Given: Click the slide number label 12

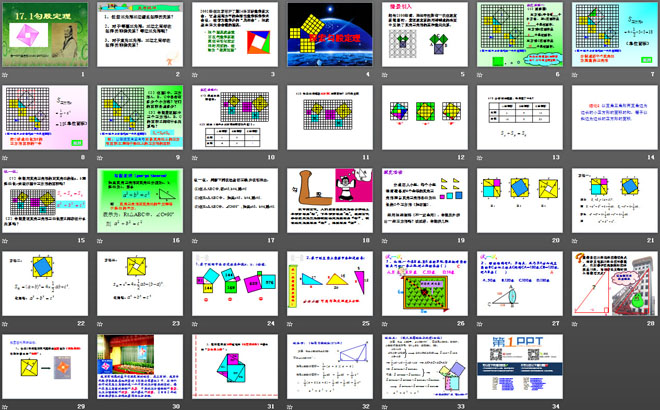Looking at the screenshot, I should tap(461, 157).
